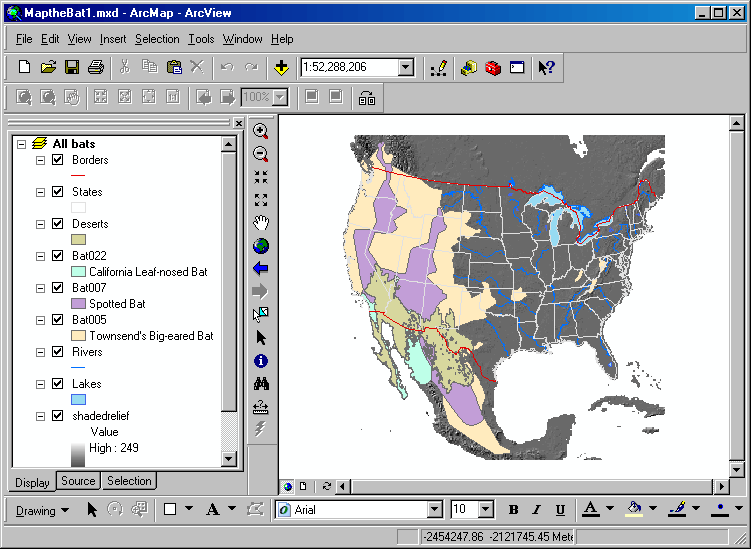The image size is (751, 549).
Task: Select the Zoom In magnifier tool
Action: 261,131
